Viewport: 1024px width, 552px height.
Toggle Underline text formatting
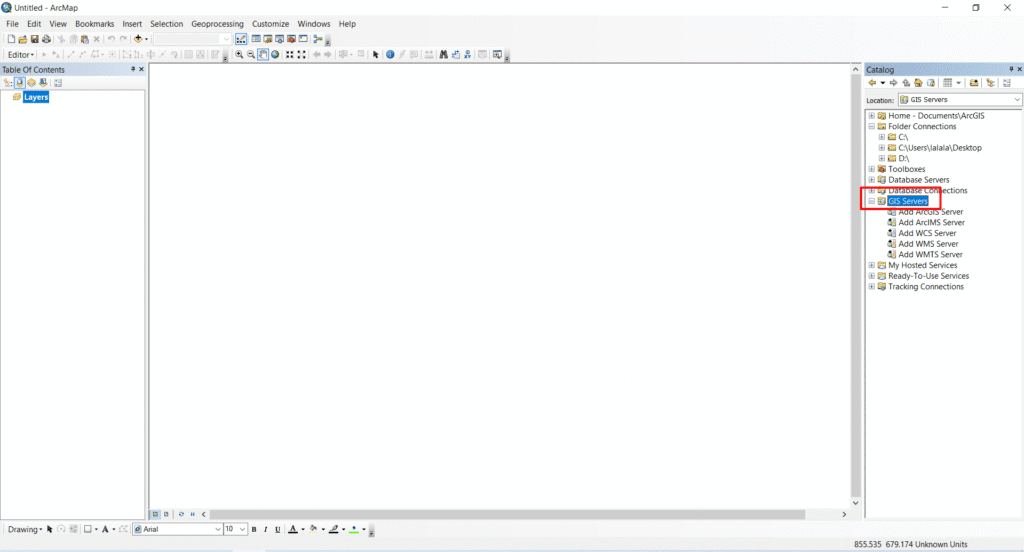click(278, 530)
